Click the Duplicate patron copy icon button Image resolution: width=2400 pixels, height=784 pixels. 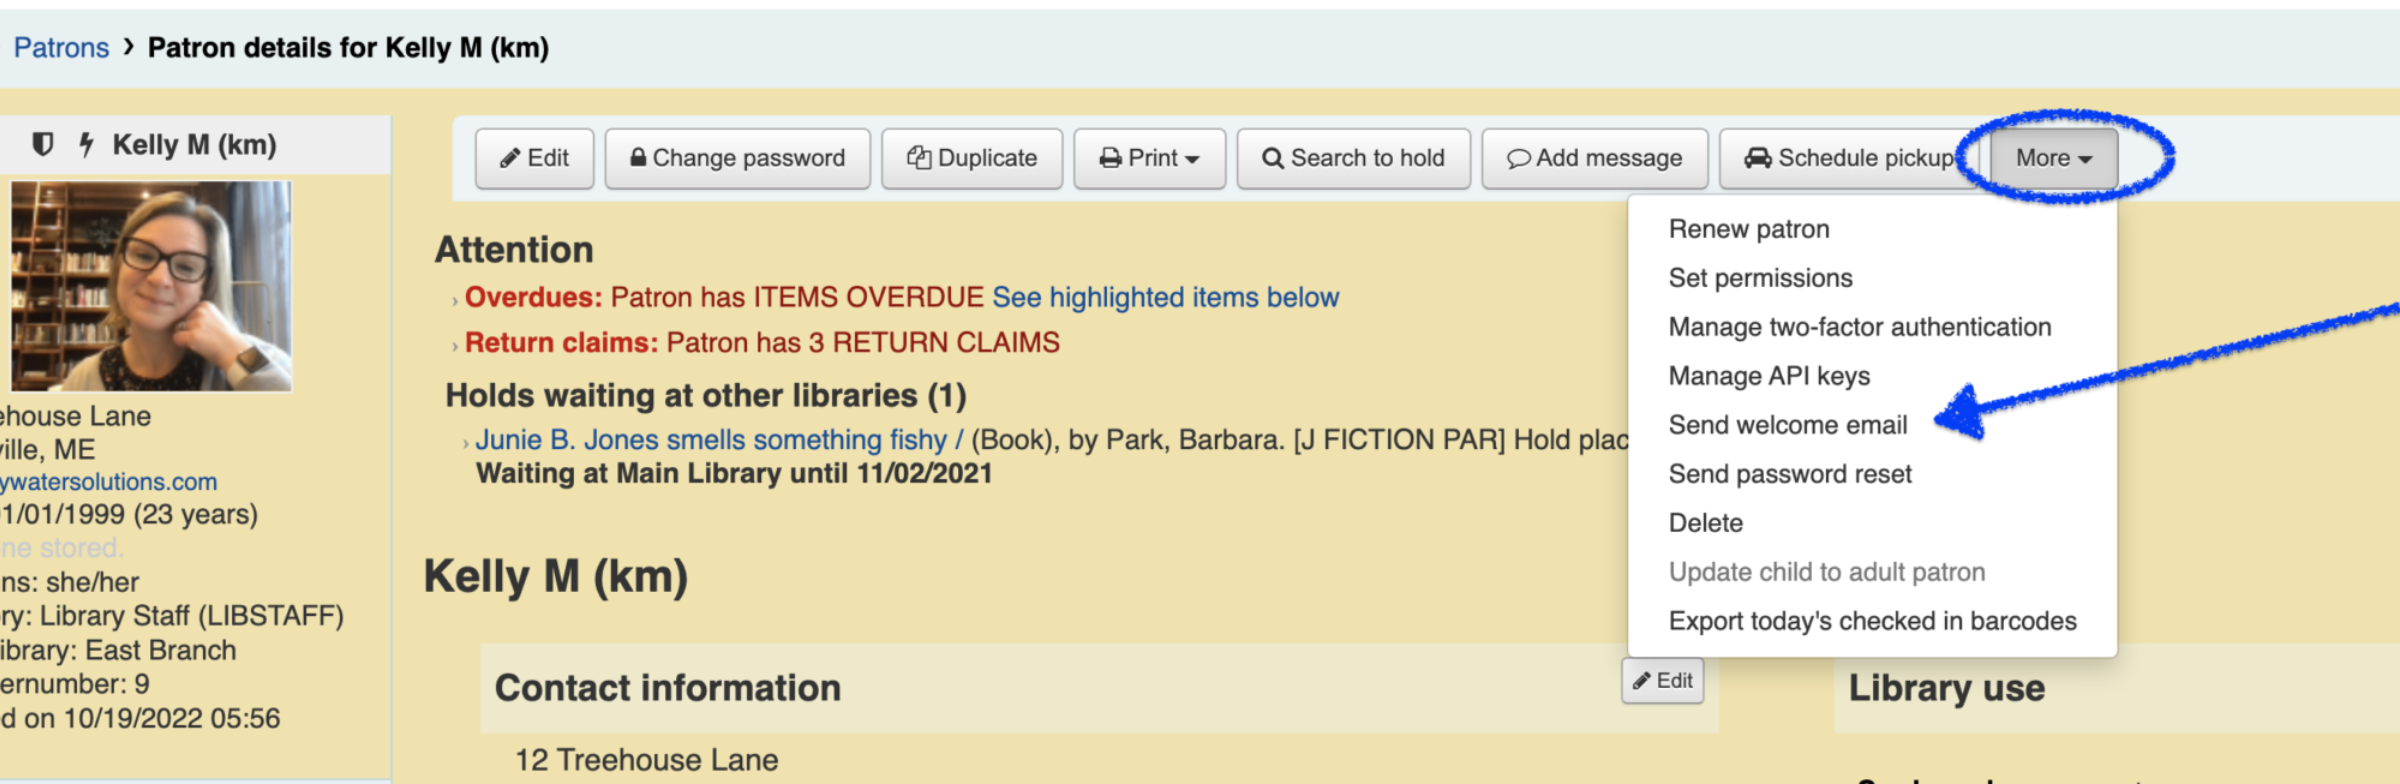coord(971,158)
